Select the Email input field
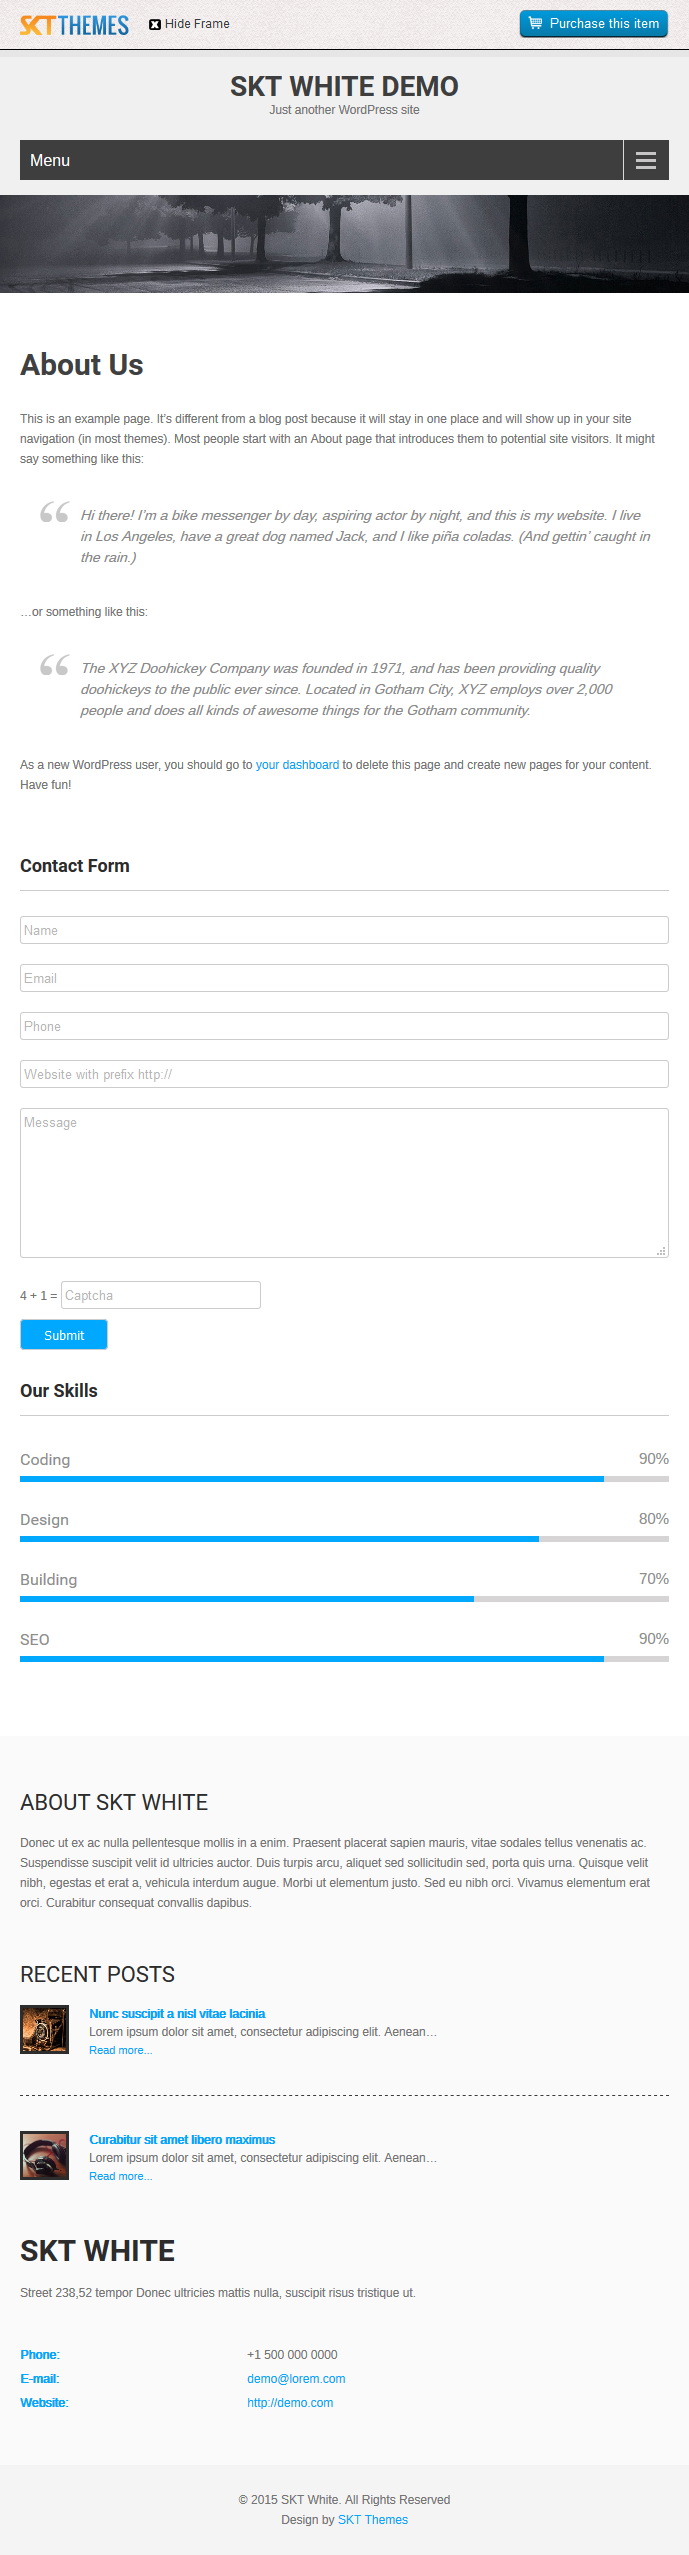689x2555 pixels. click(344, 978)
